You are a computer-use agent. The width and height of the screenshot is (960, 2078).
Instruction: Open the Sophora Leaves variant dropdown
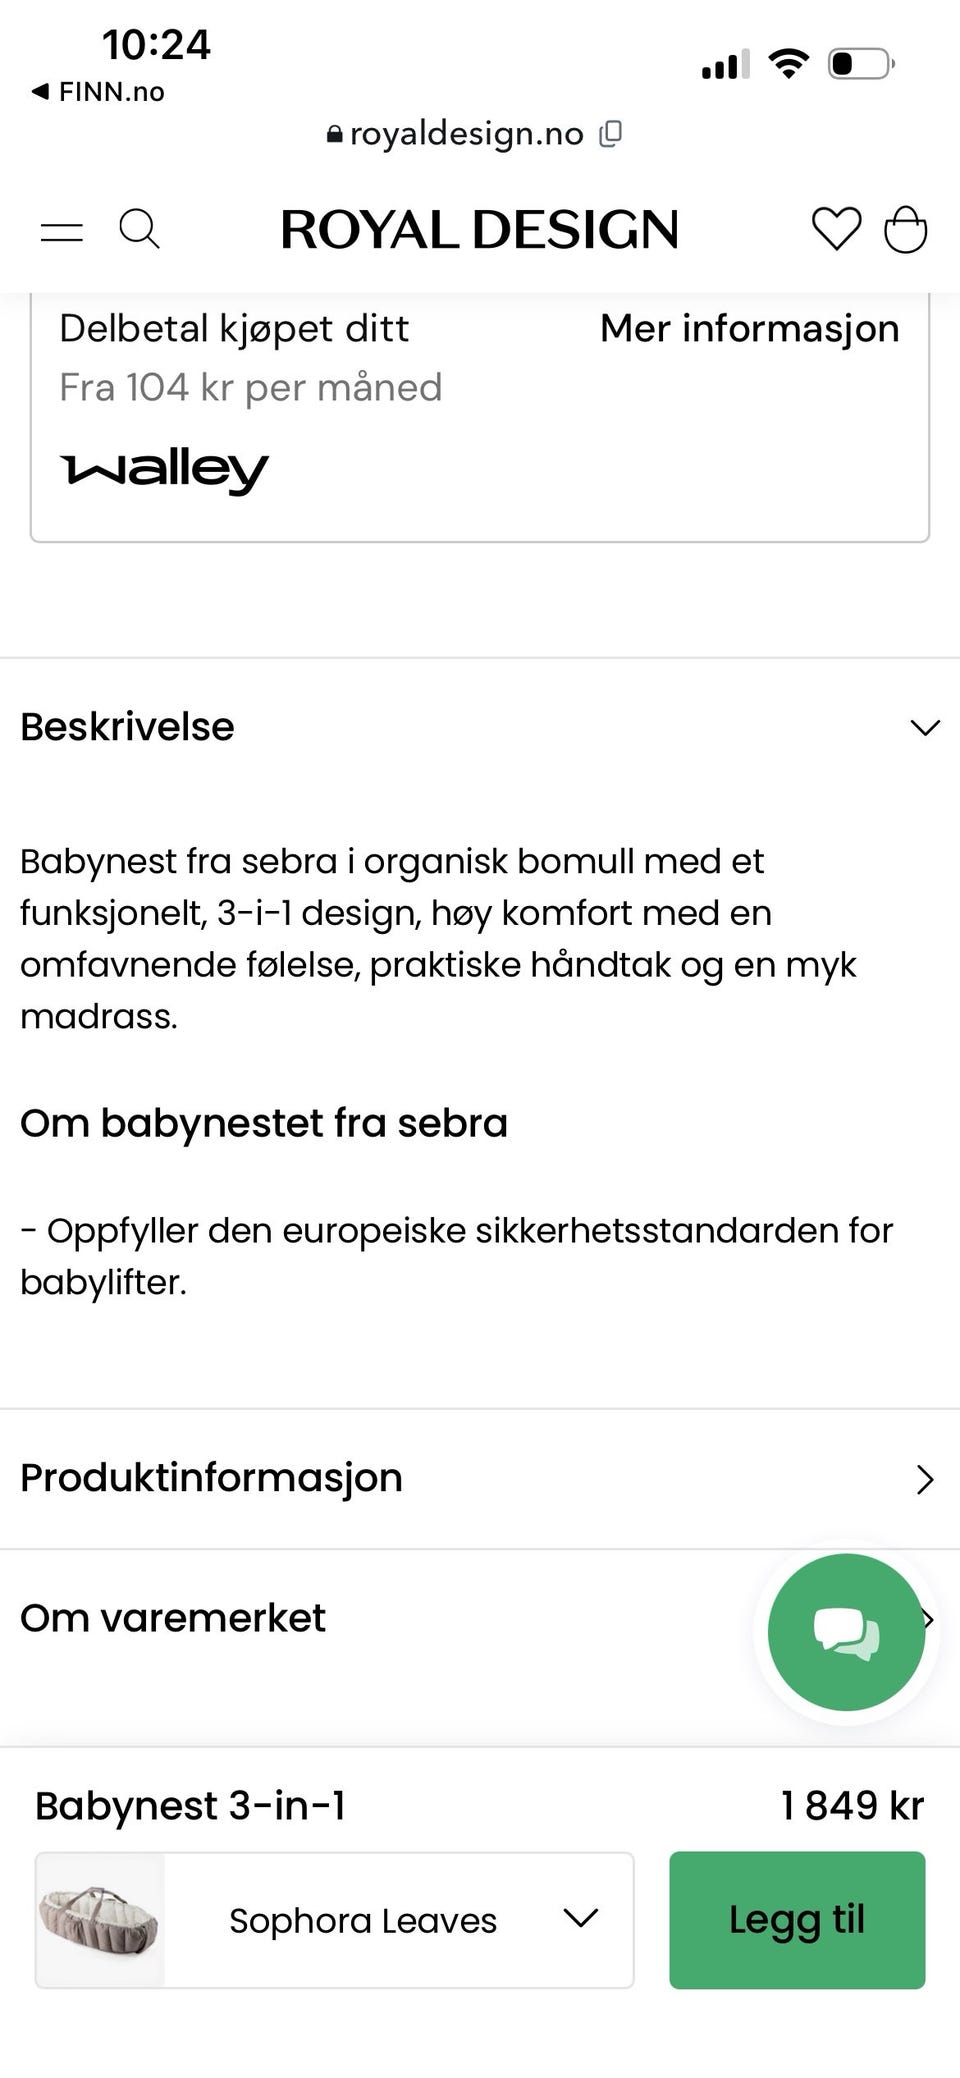click(334, 1920)
